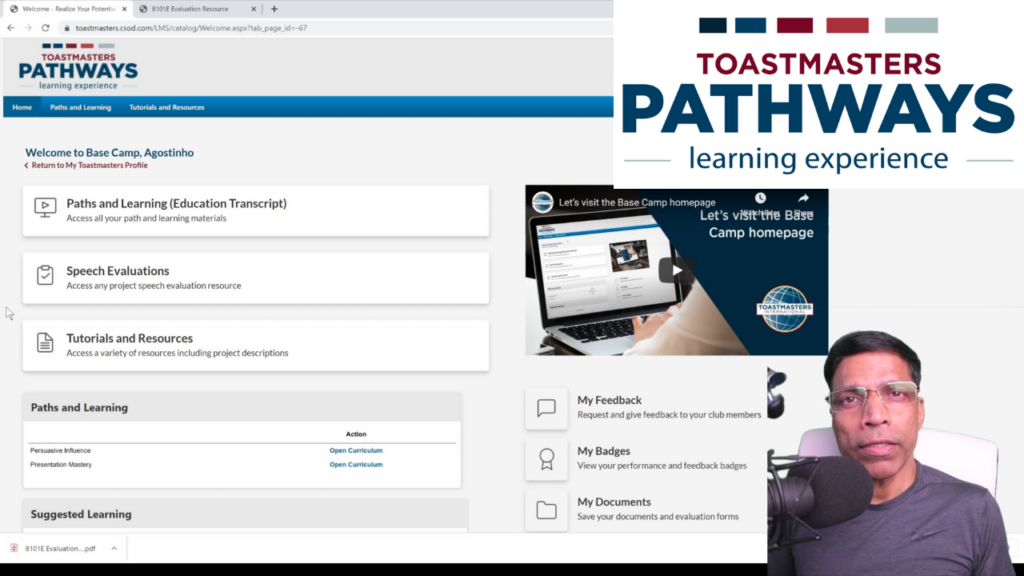
Task: Click the Watch later clock icon on video
Action: [760, 198]
